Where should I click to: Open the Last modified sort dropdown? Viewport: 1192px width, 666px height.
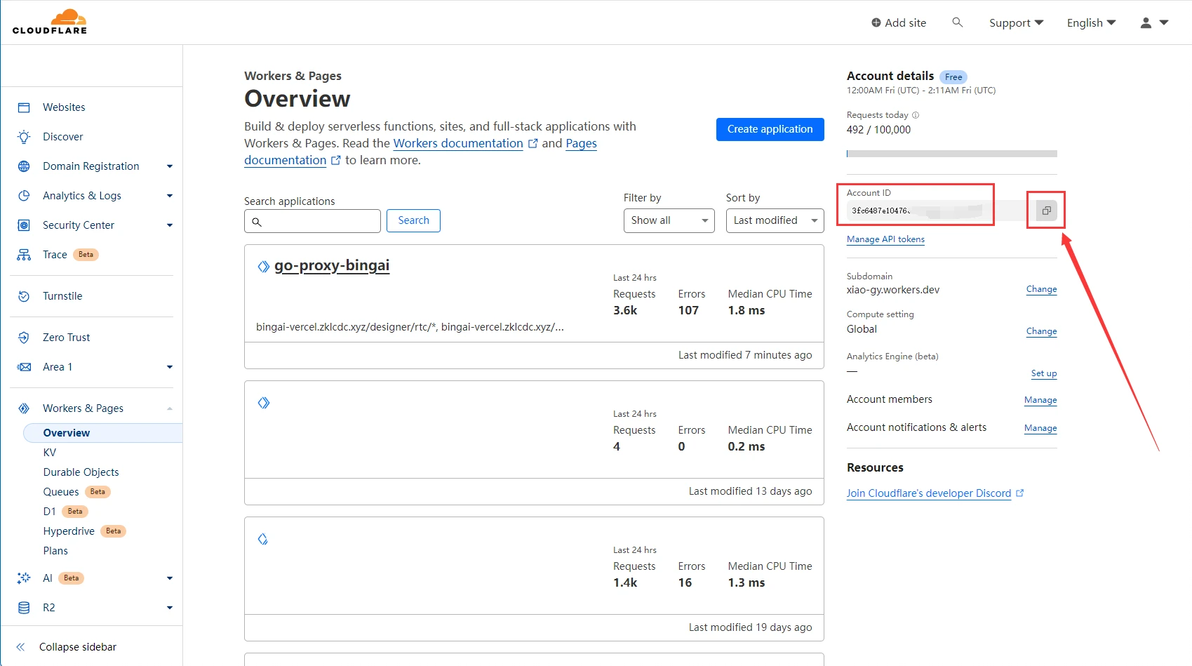tap(775, 220)
